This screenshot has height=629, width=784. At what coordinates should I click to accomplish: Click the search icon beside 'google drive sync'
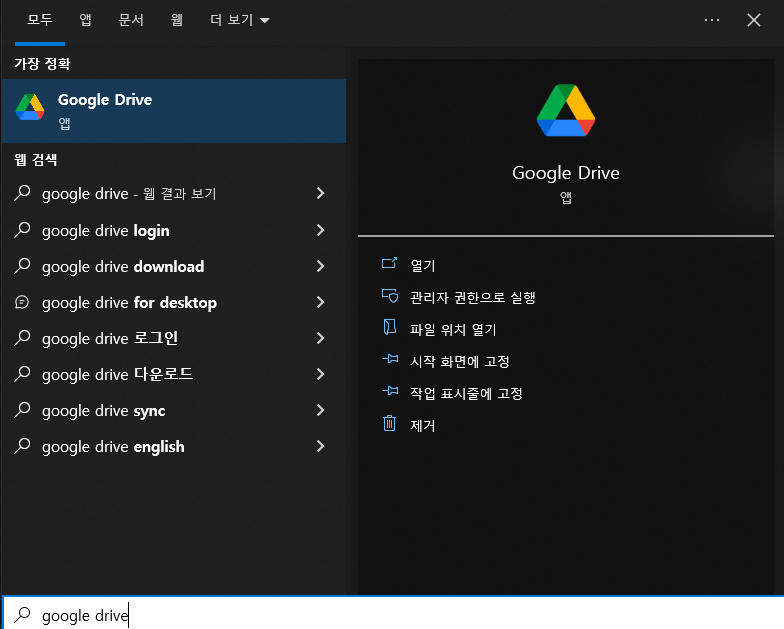pyautogui.click(x=22, y=410)
